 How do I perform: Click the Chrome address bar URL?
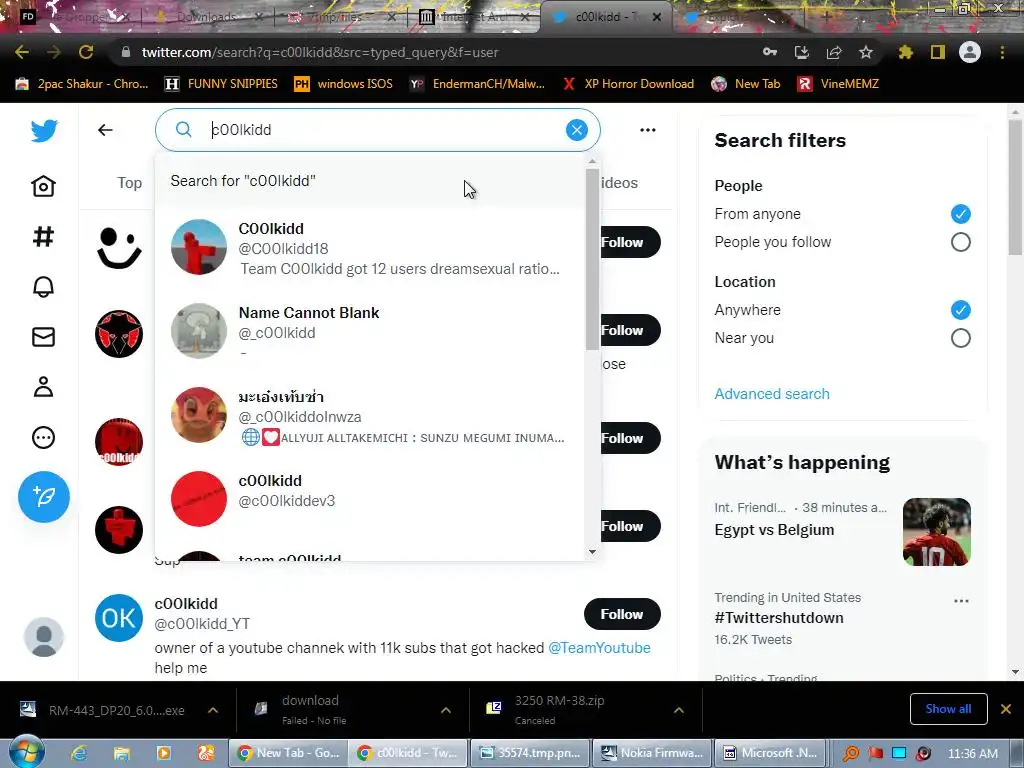tap(320, 52)
